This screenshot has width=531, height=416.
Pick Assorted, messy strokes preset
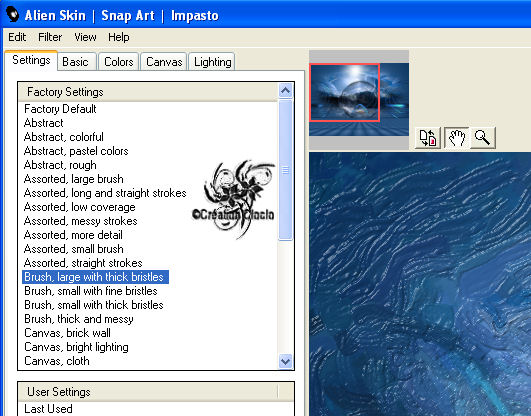[x=81, y=221]
